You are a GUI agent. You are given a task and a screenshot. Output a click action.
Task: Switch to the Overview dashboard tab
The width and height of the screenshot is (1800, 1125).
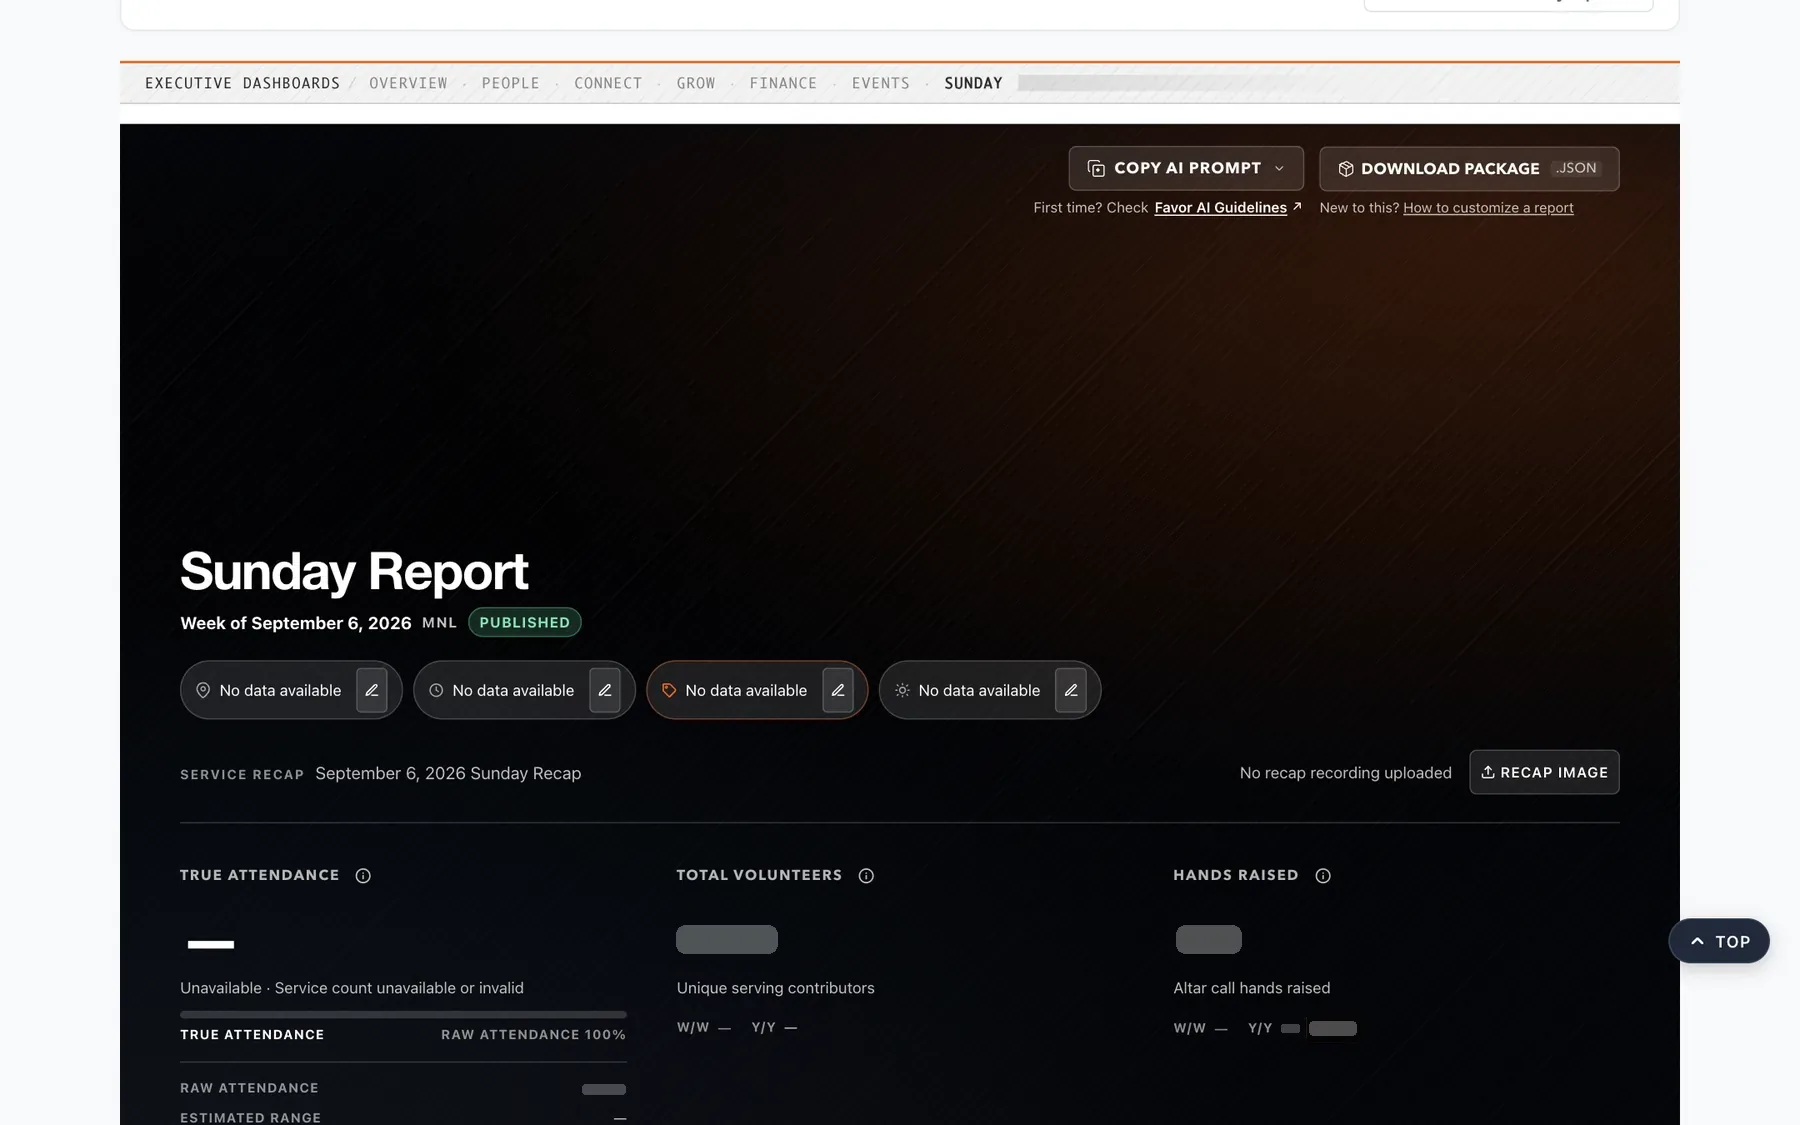[x=408, y=83]
